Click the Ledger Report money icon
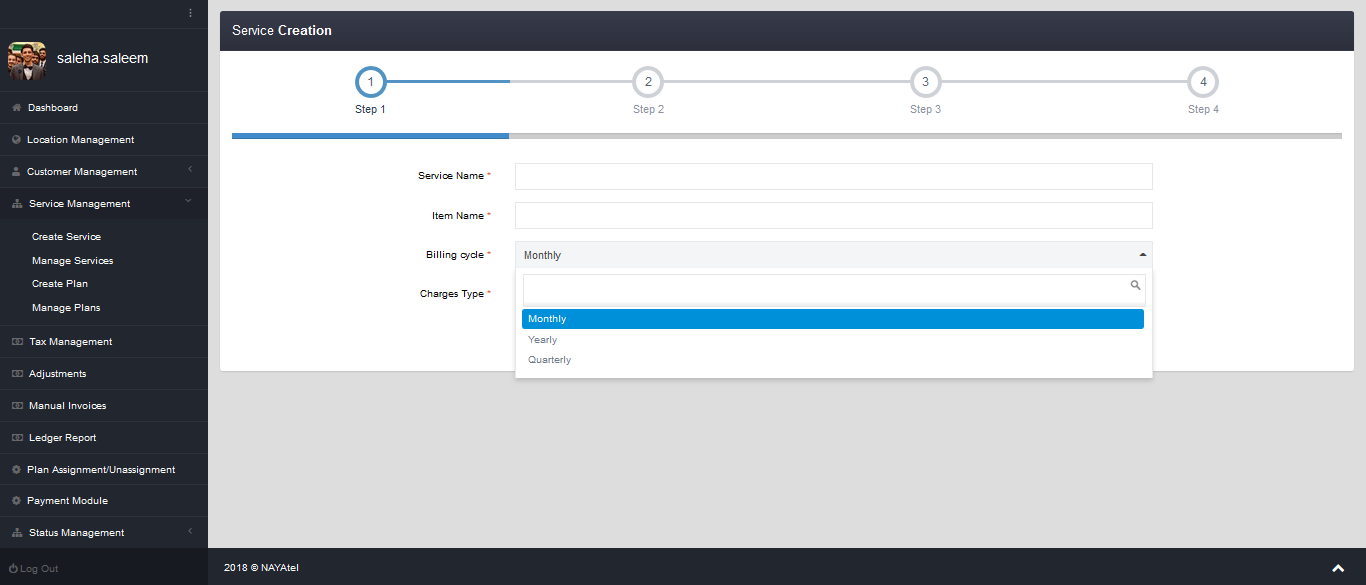 click(x=17, y=437)
